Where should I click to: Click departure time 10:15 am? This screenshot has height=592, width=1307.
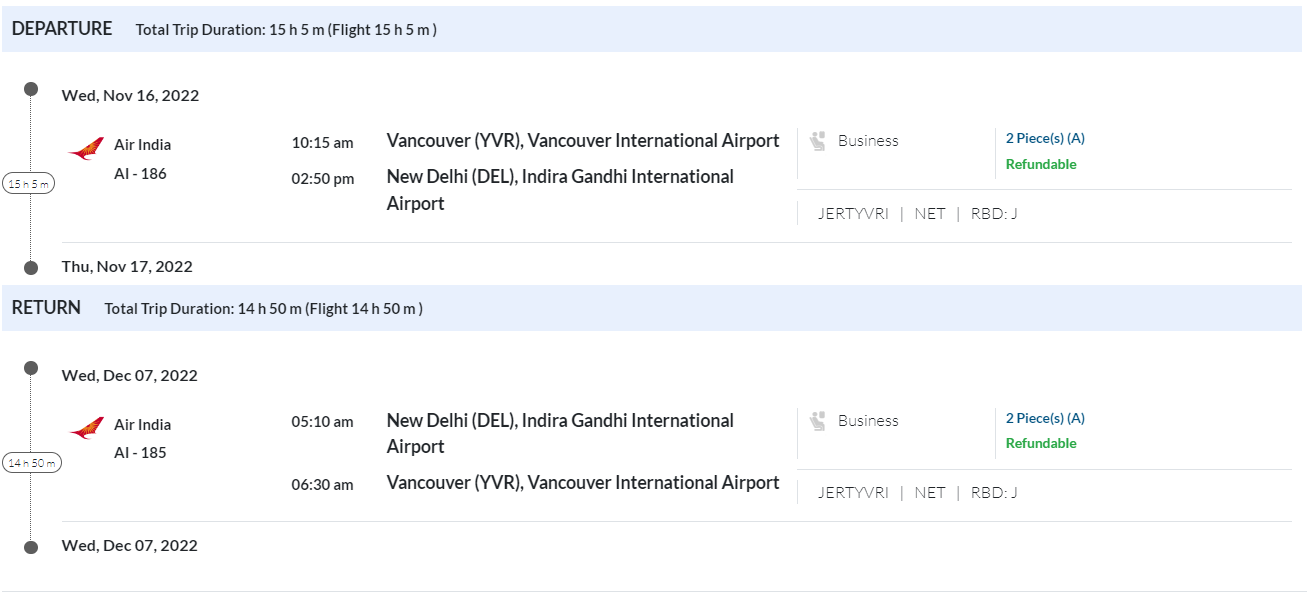click(x=322, y=143)
